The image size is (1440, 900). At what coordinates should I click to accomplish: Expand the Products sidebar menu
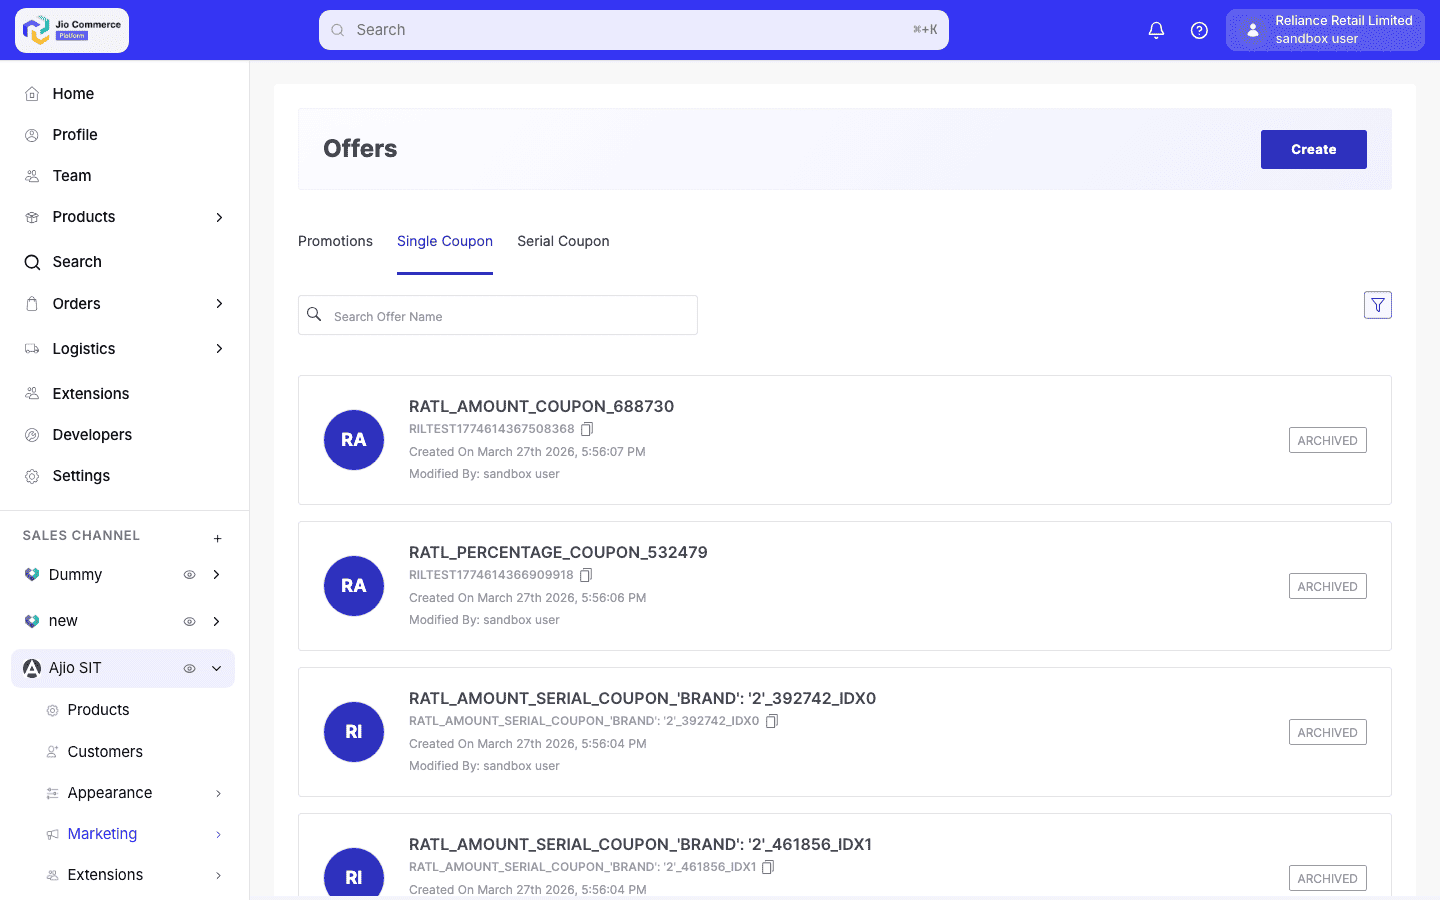coord(219,217)
